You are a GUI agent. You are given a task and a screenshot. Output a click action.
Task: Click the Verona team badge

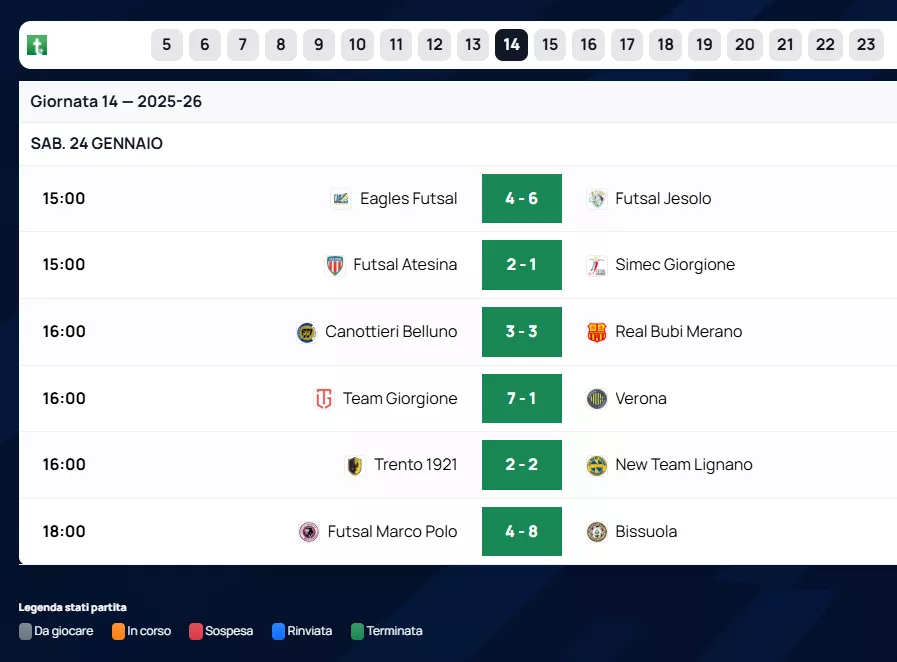[597, 399]
